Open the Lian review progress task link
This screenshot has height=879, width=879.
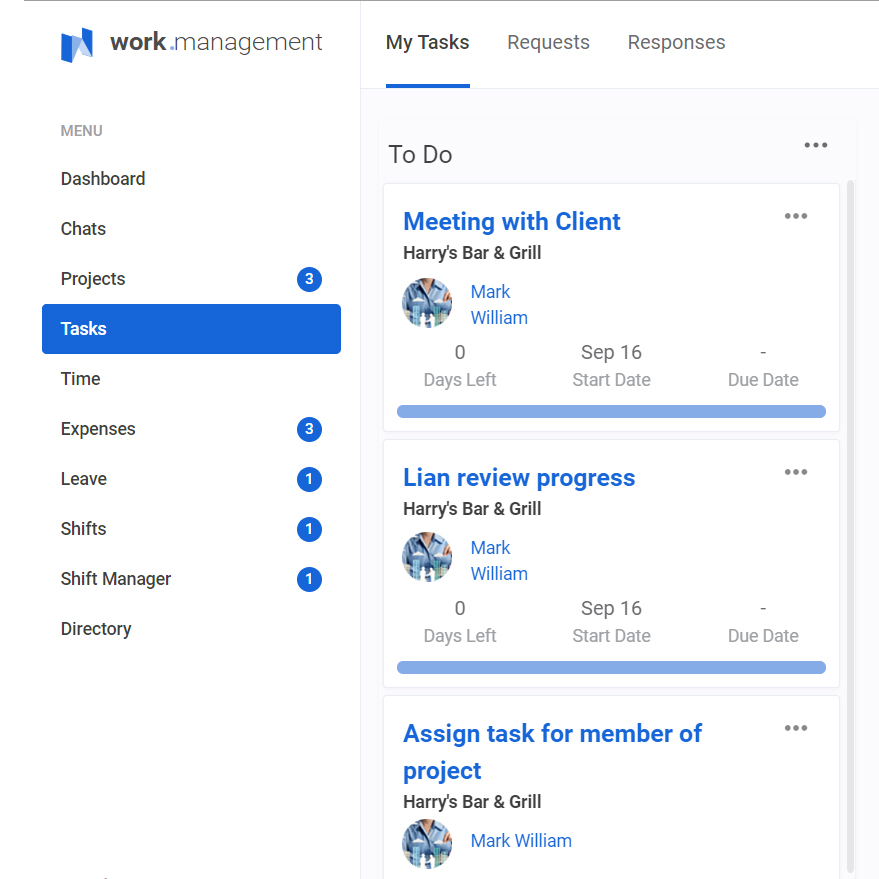[x=519, y=478]
